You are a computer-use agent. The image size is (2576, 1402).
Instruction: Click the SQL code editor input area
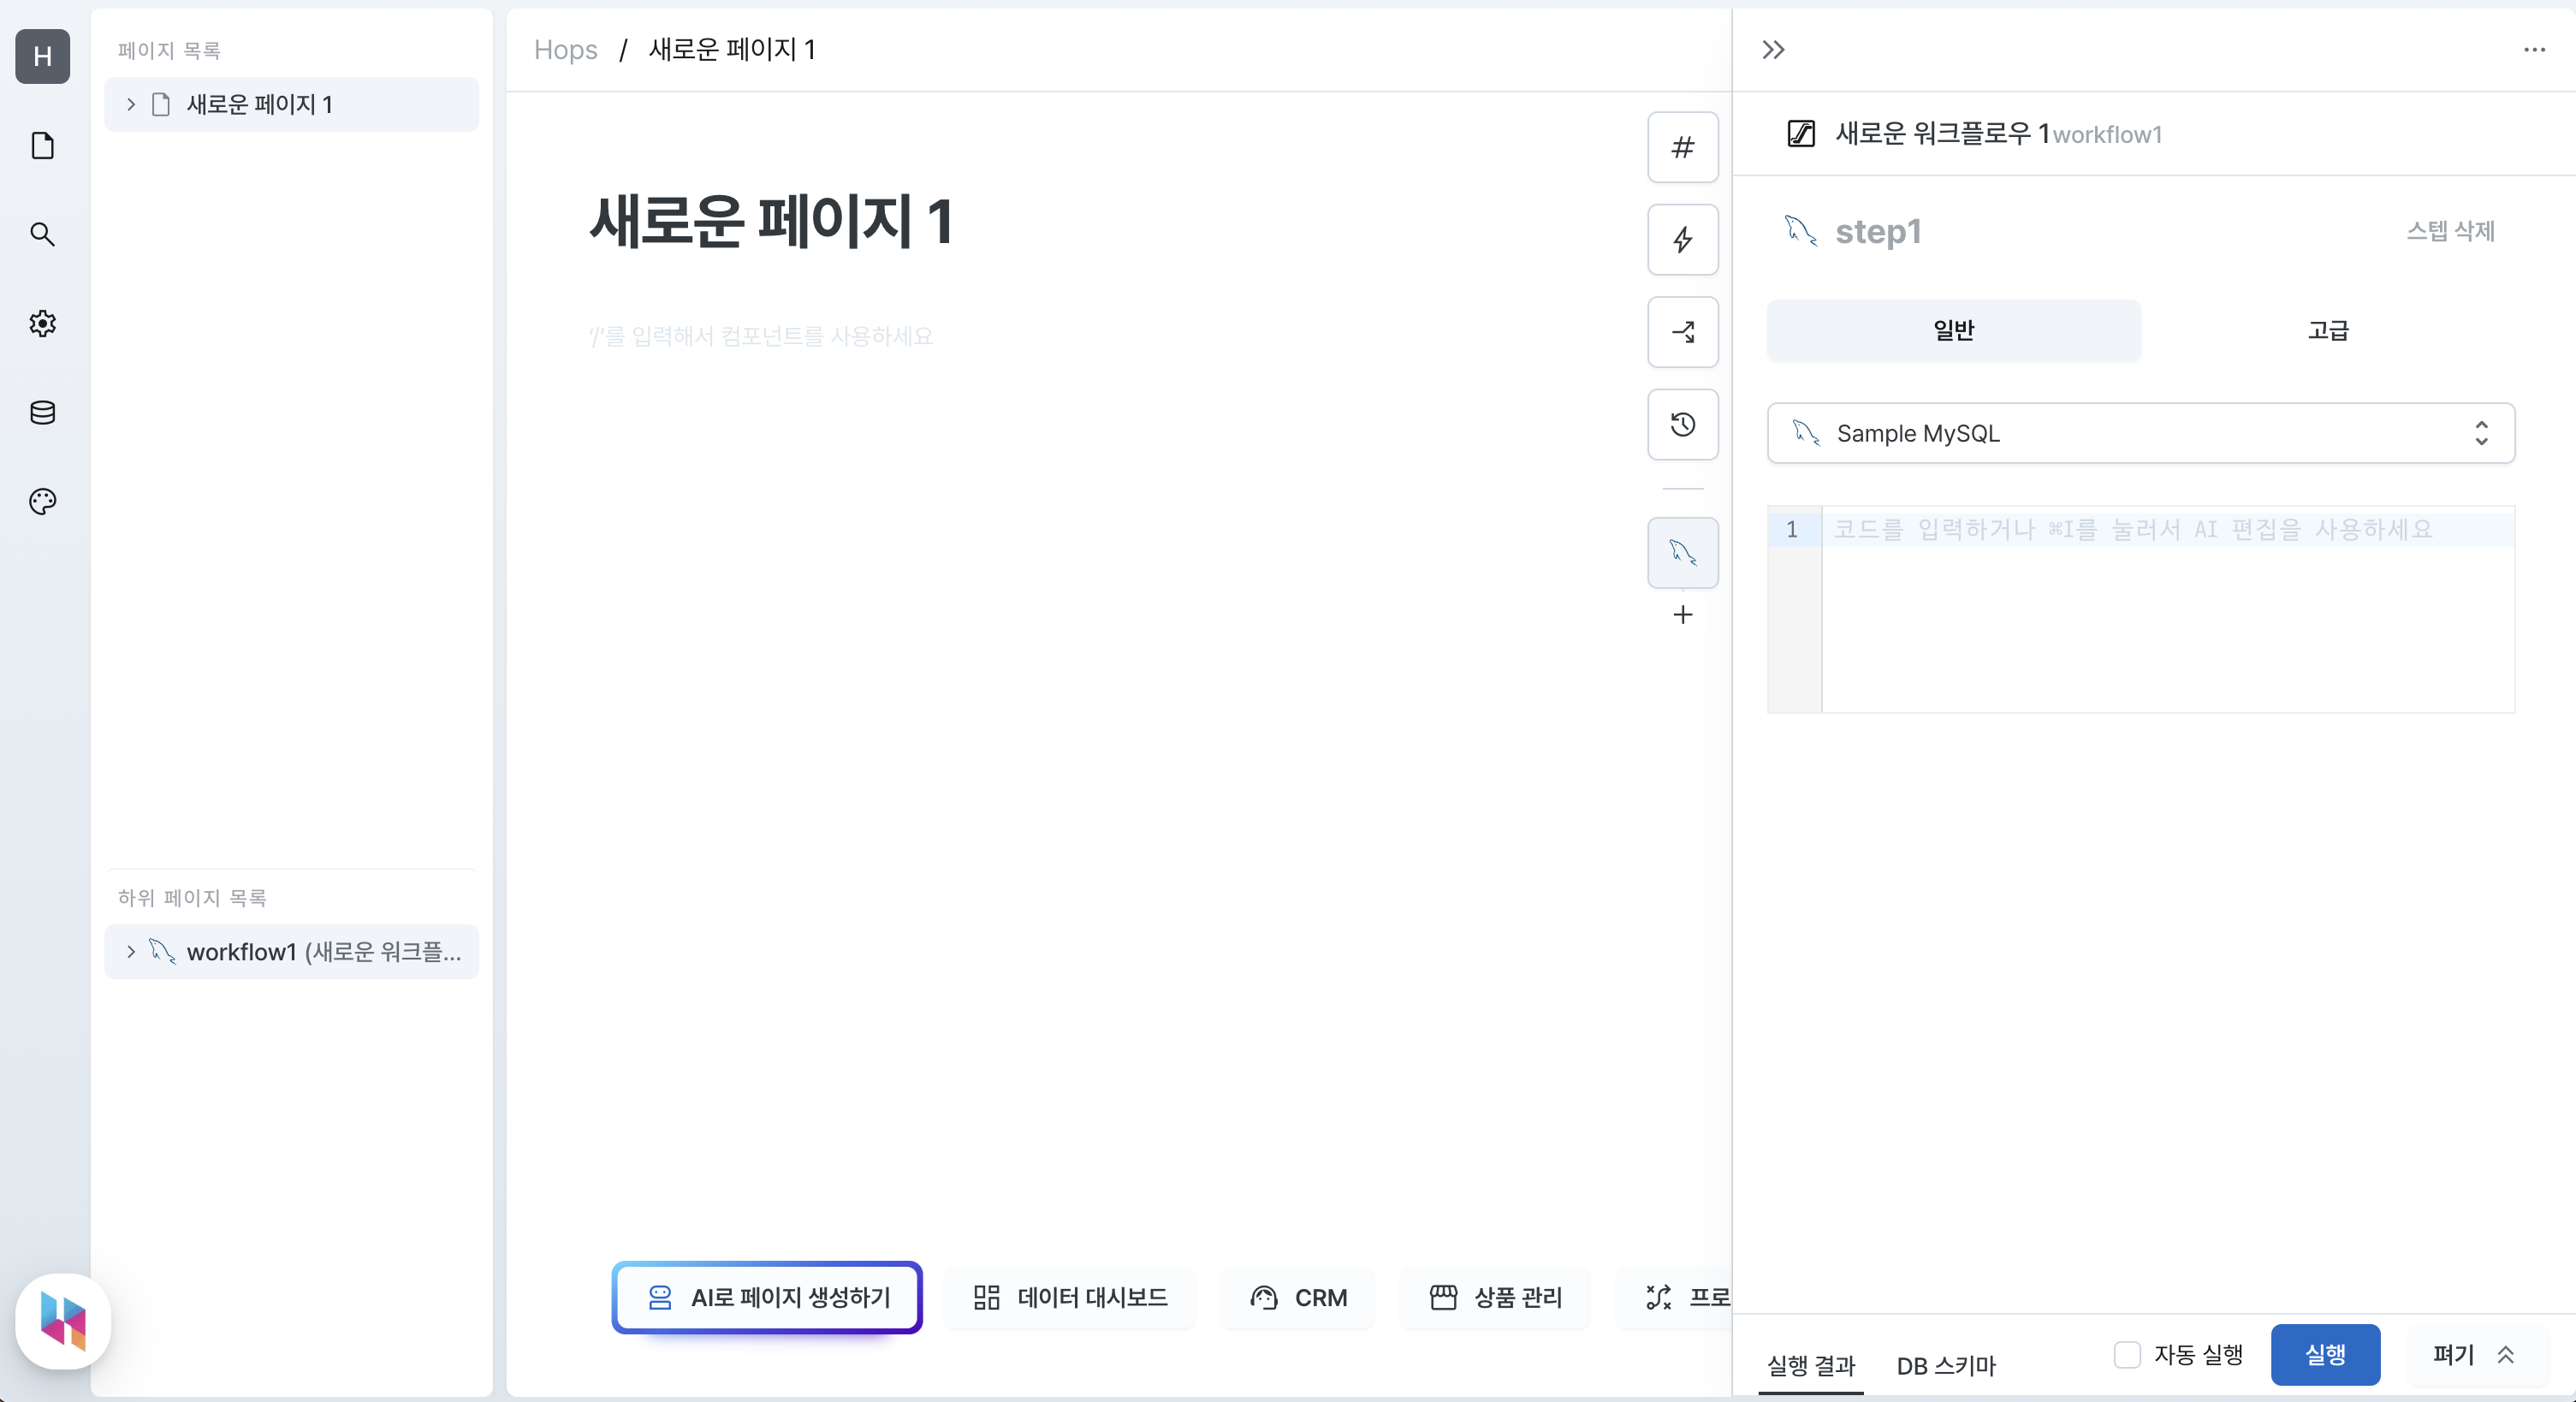coord(2167,609)
